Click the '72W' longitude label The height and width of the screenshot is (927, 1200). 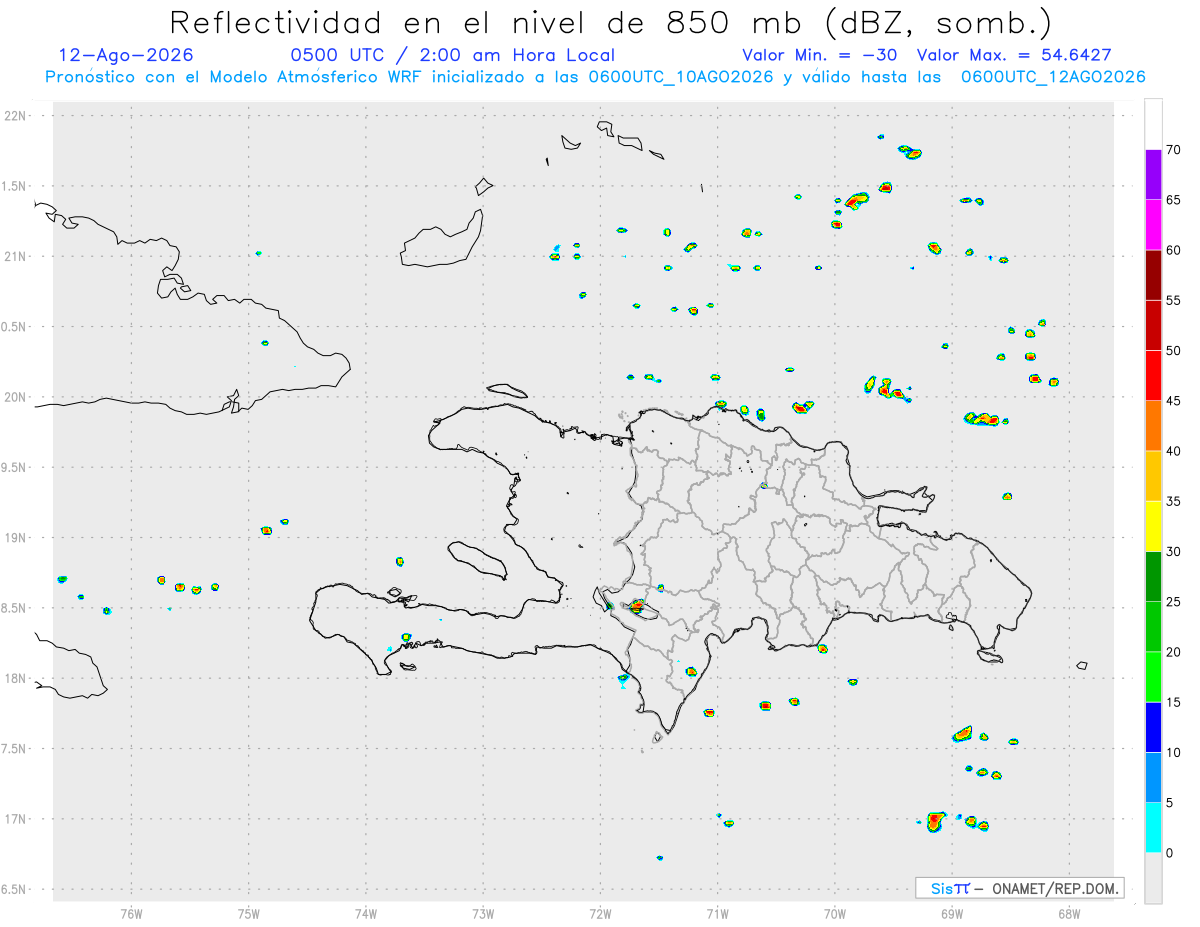[x=601, y=913]
